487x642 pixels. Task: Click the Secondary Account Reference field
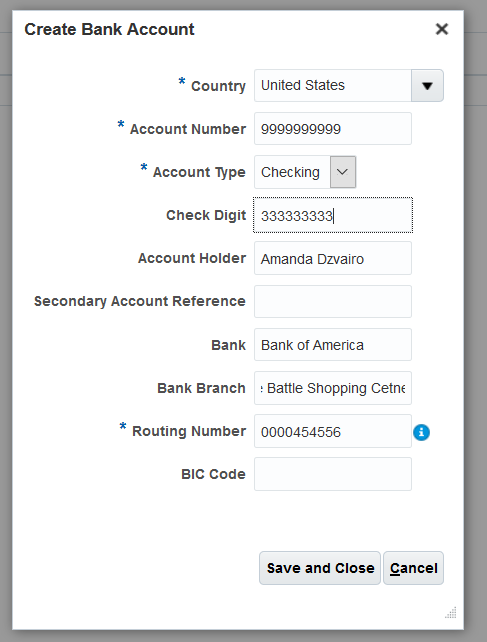(333, 301)
